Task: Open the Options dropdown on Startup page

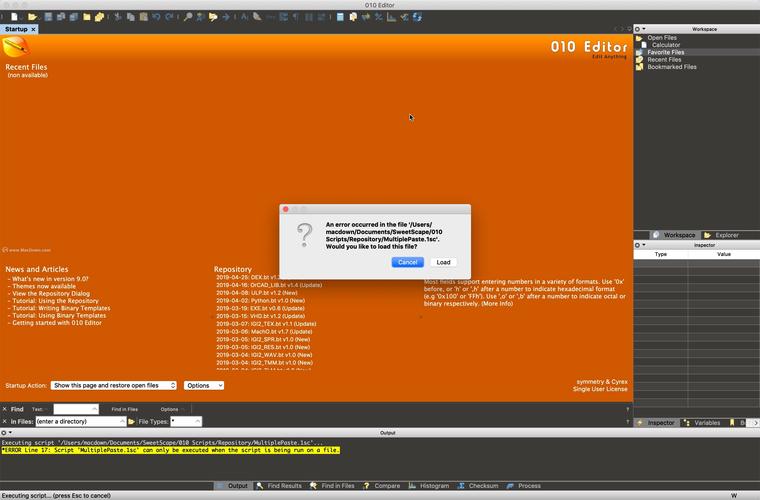Action: [x=204, y=385]
